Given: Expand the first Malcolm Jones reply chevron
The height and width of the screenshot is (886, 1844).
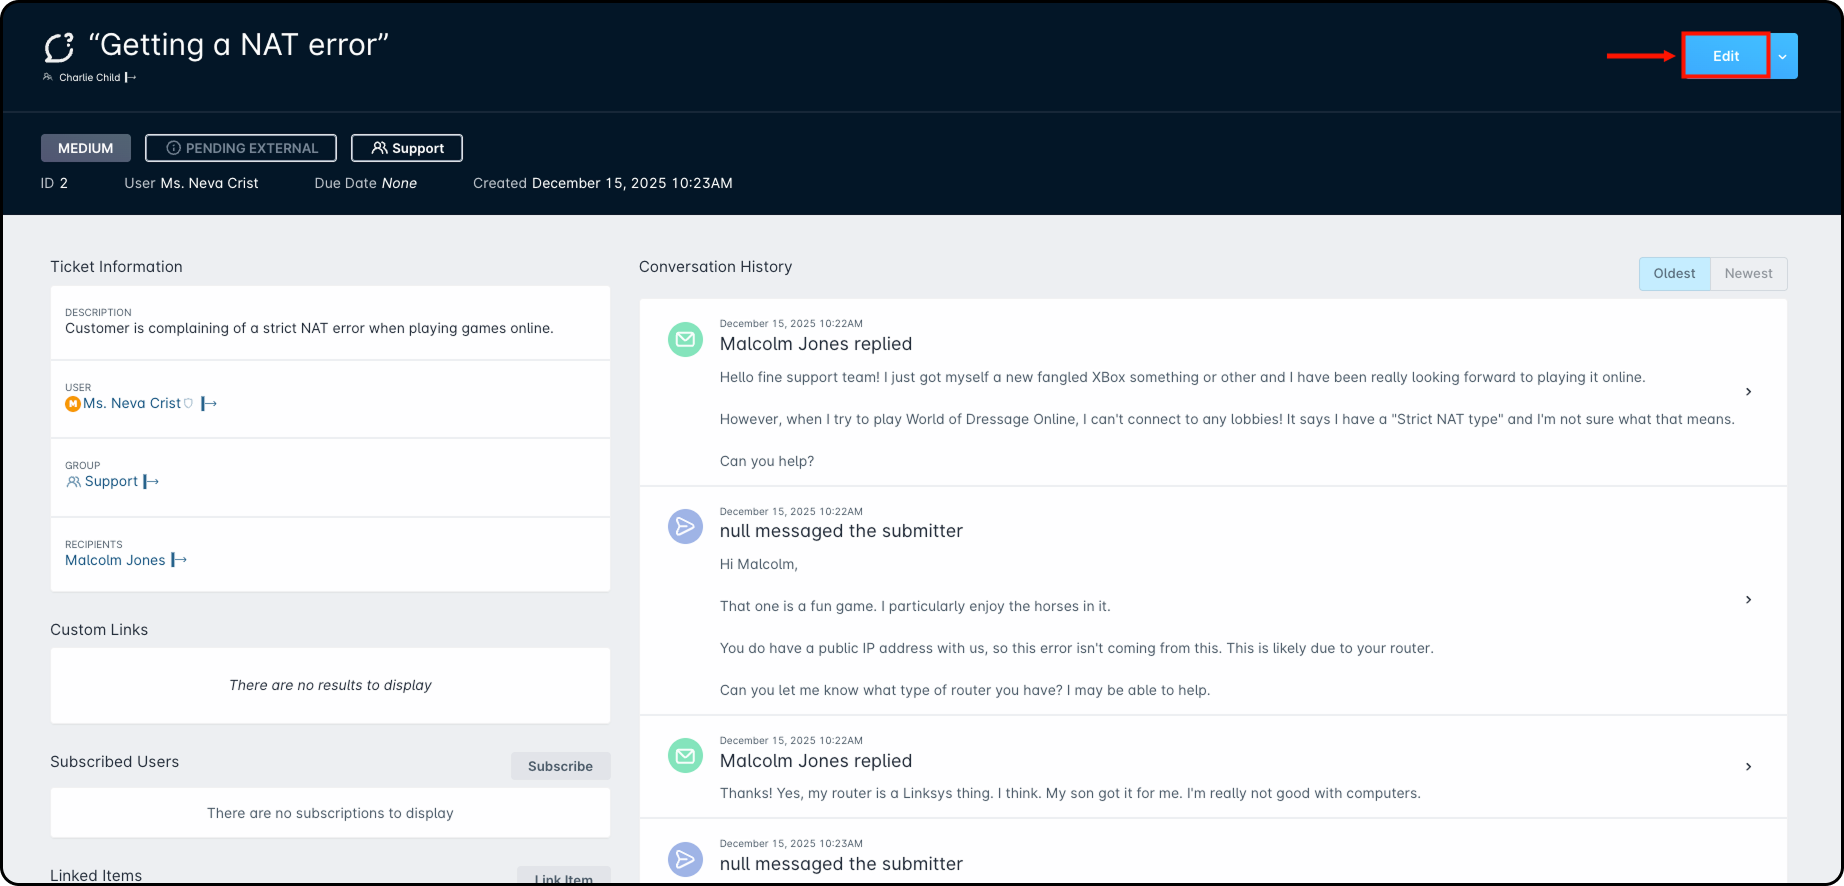Looking at the screenshot, I should coord(1748,392).
